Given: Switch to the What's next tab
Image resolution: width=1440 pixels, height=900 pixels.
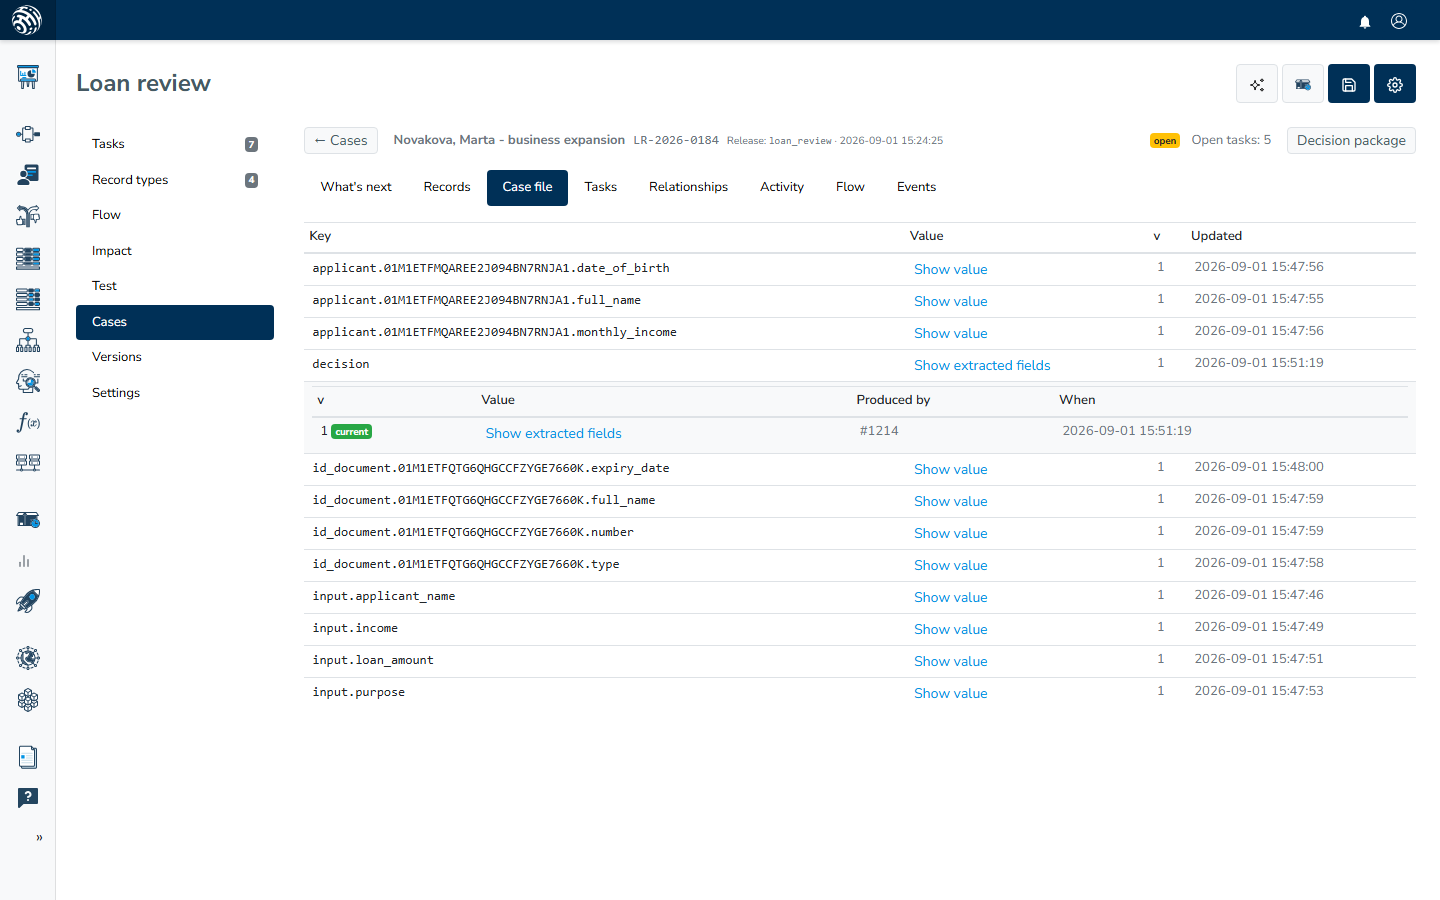Looking at the screenshot, I should pos(356,187).
